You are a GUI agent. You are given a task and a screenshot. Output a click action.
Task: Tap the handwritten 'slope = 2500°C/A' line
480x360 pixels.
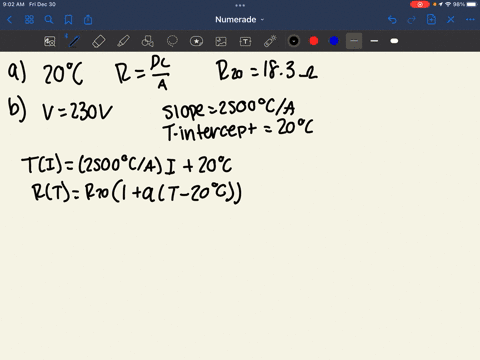229,109
